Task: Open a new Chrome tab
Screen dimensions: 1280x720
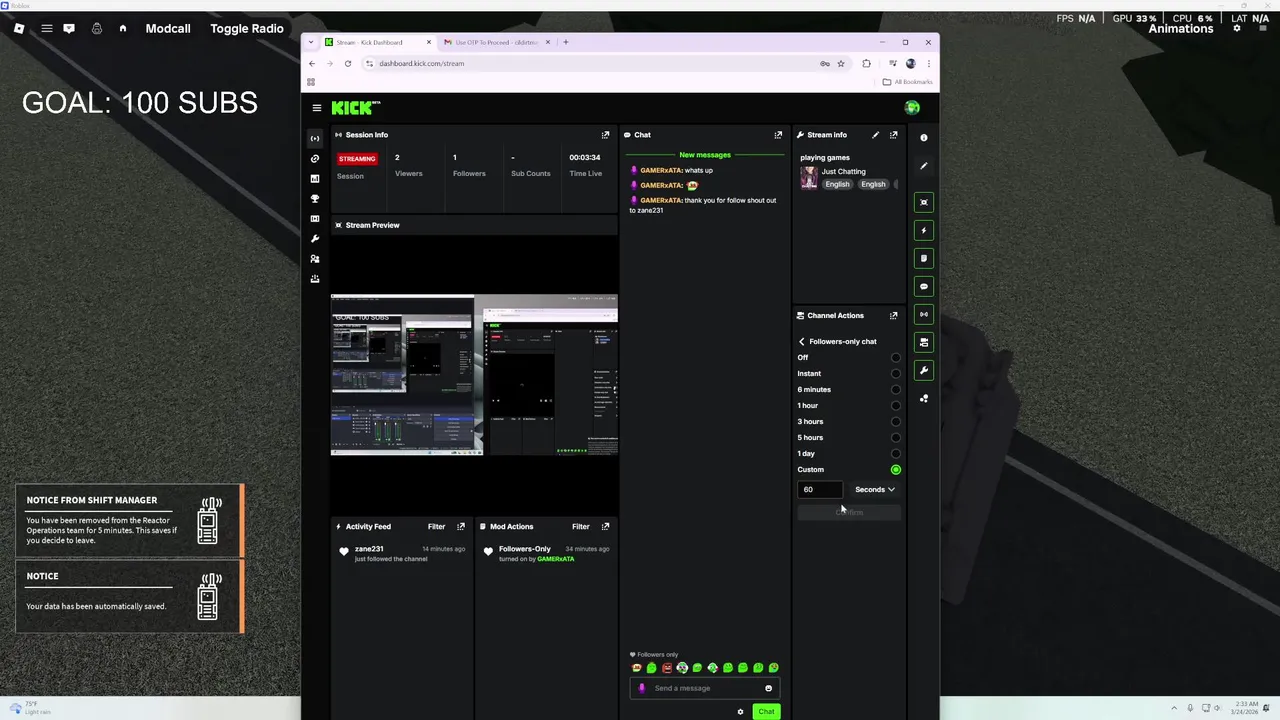Action: tap(565, 42)
